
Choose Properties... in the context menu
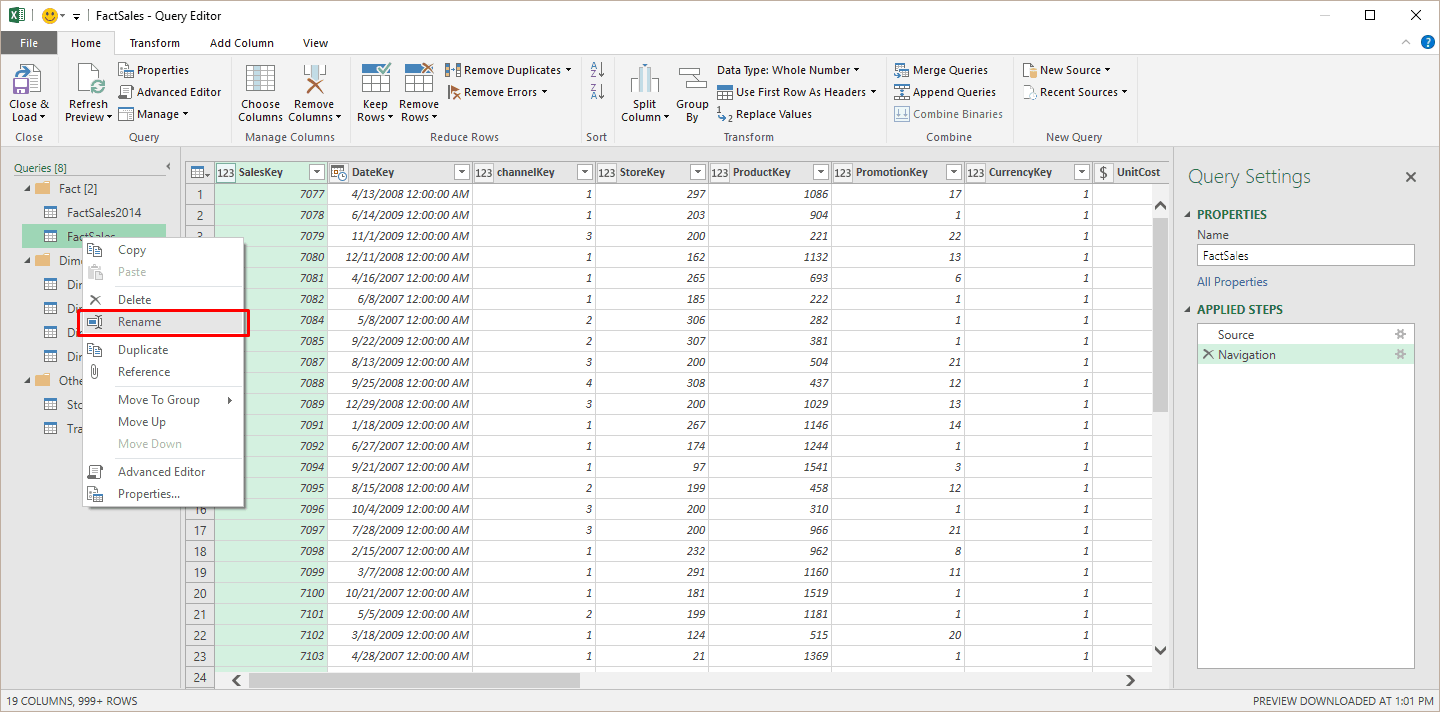point(164,494)
